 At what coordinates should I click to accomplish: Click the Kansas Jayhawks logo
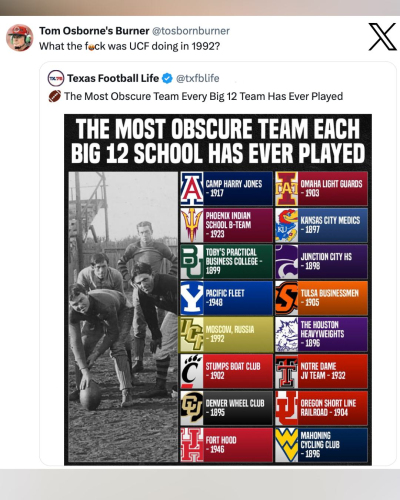286,225
